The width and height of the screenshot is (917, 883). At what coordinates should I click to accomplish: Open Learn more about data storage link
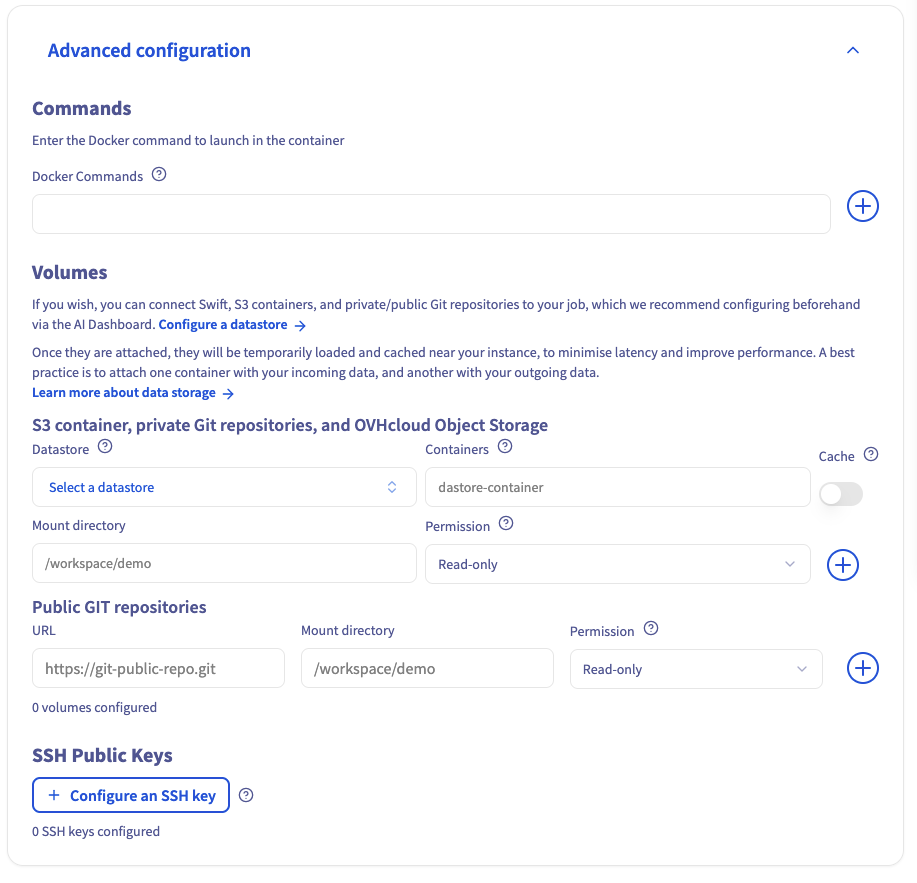point(132,393)
